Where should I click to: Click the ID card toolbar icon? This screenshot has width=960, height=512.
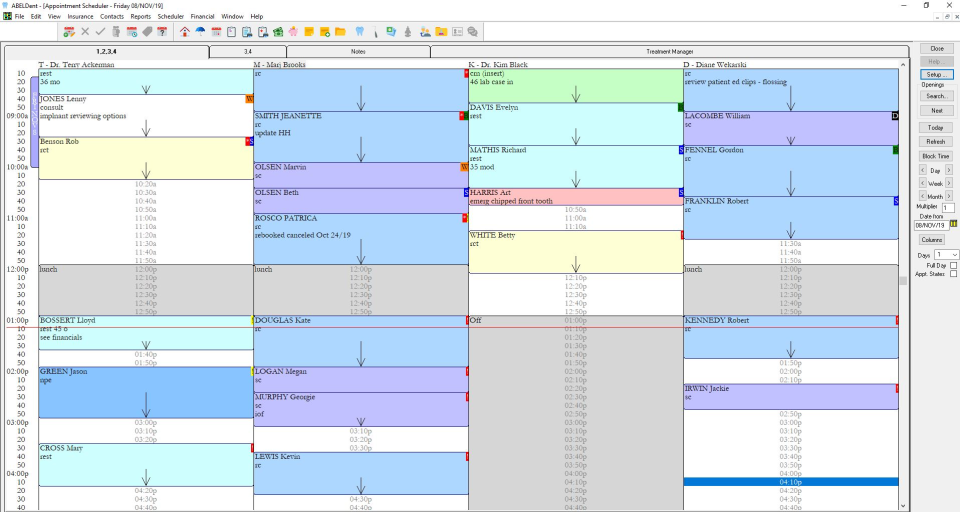pos(457,32)
